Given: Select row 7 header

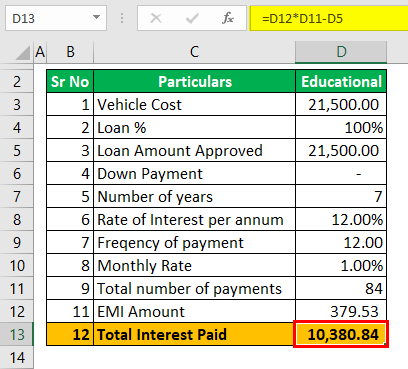Looking at the screenshot, I should [x=17, y=196].
